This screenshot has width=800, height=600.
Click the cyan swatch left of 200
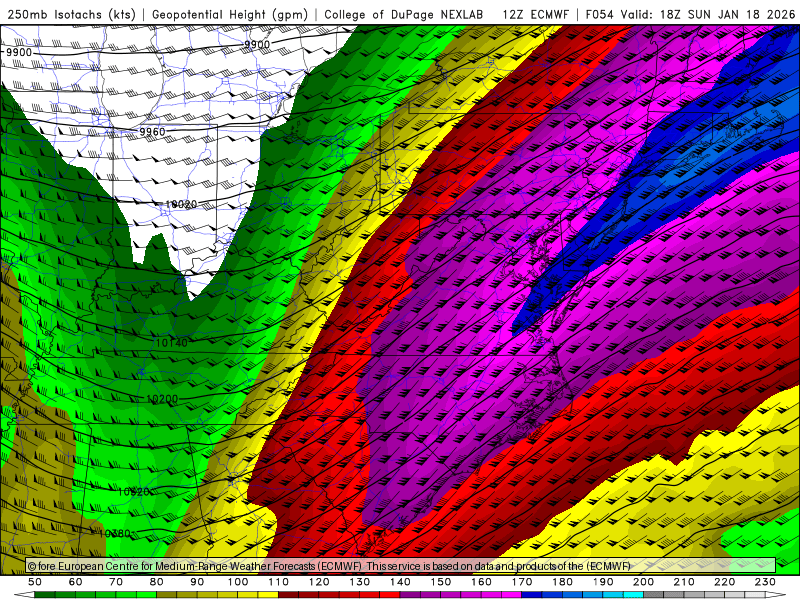coord(634,595)
